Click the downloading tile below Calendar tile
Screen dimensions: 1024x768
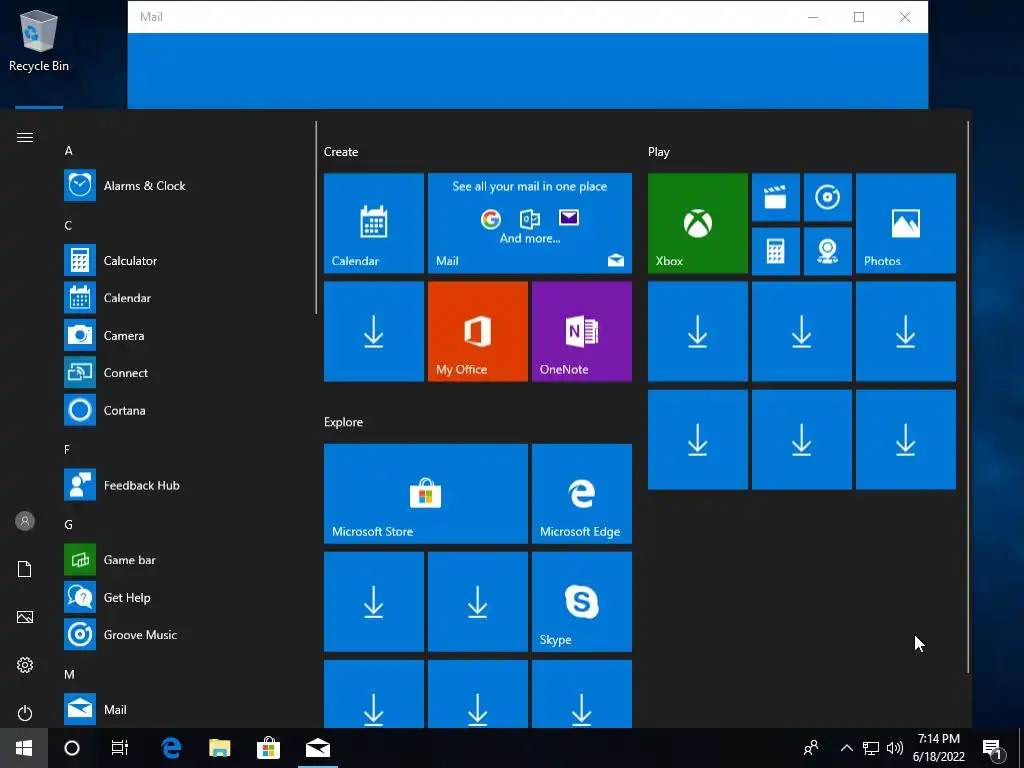coord(374,332)
